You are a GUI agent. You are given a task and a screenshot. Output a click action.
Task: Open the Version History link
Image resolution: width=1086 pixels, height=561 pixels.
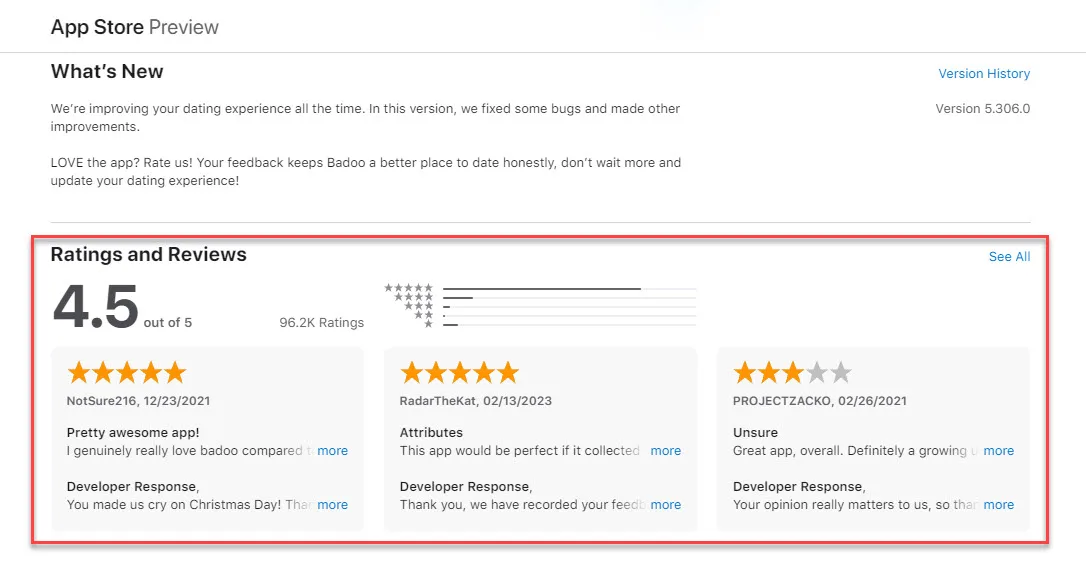click(983, 74)
